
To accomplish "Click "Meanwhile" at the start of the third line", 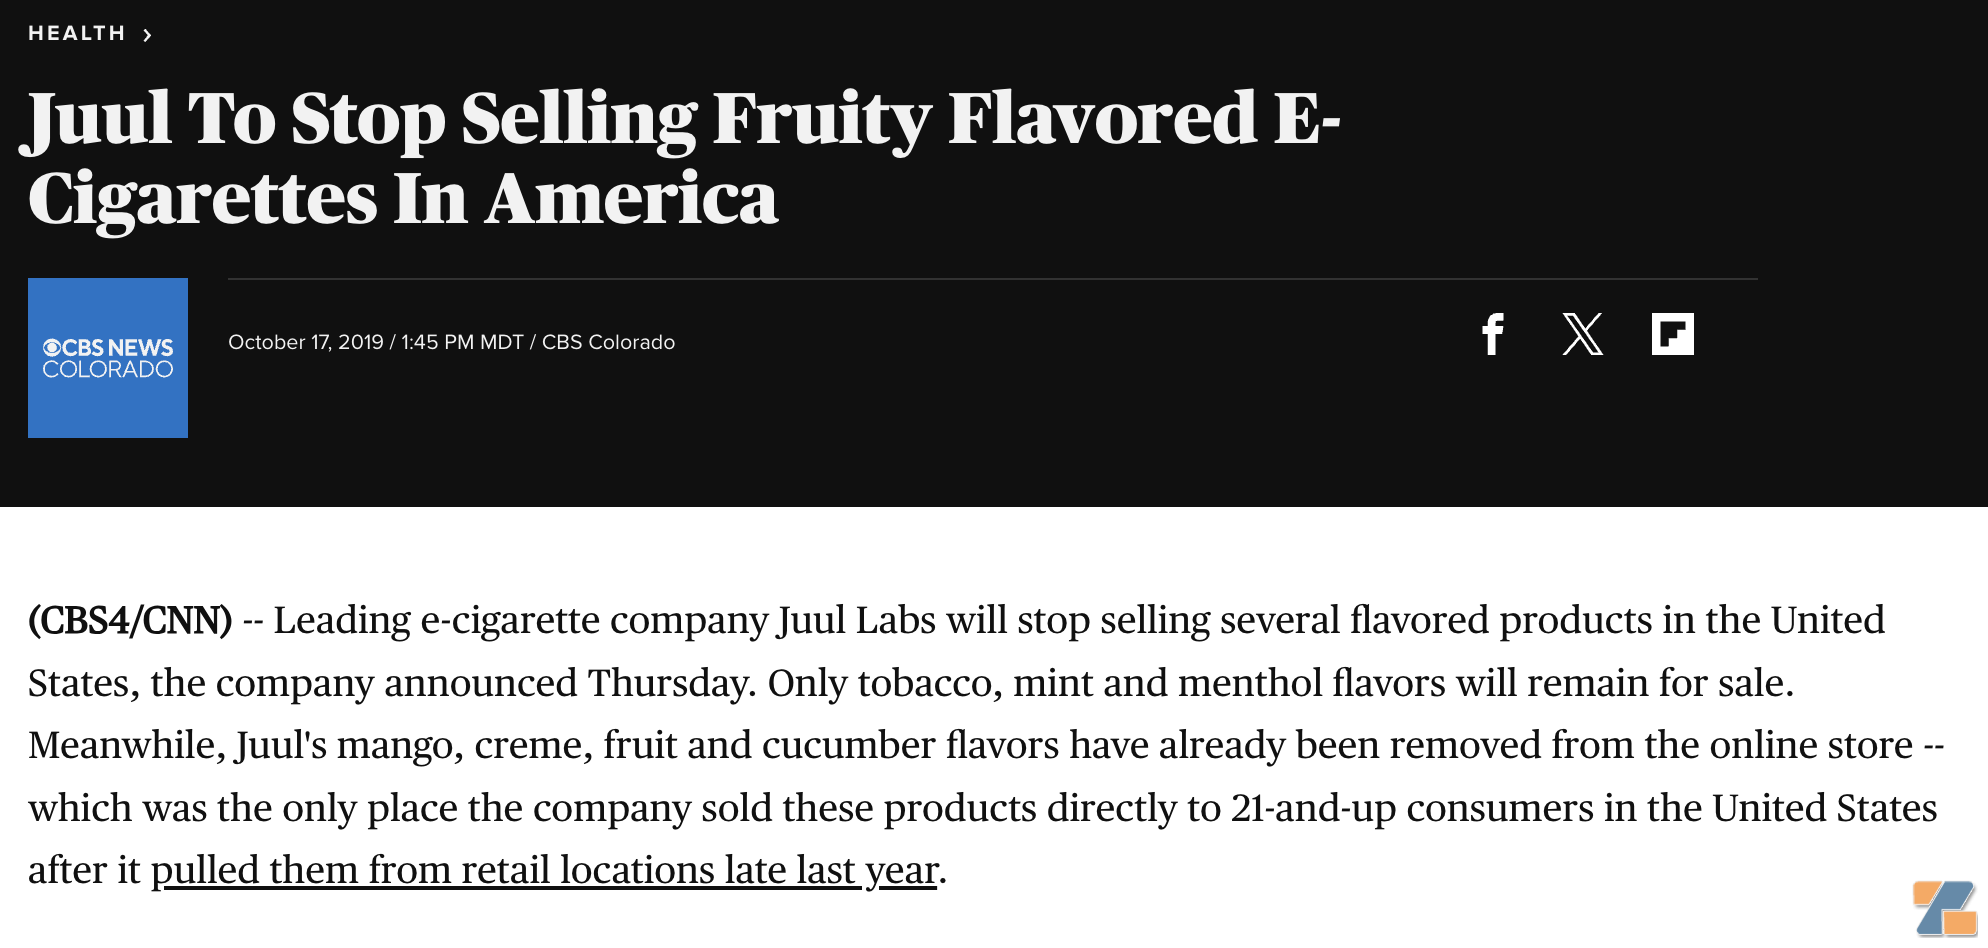I will 126,745.
